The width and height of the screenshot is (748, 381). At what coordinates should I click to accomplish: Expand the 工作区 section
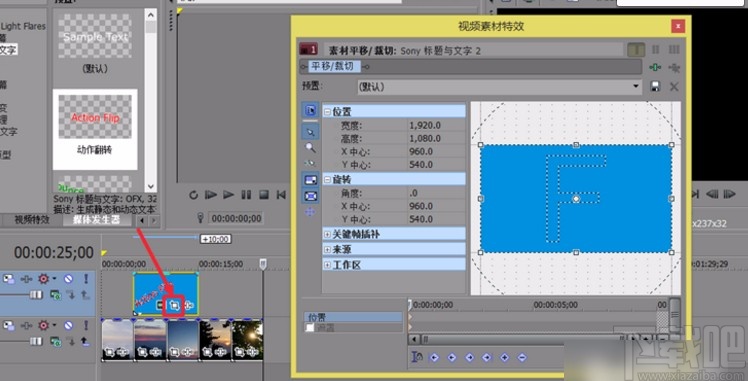coord(327,265)
